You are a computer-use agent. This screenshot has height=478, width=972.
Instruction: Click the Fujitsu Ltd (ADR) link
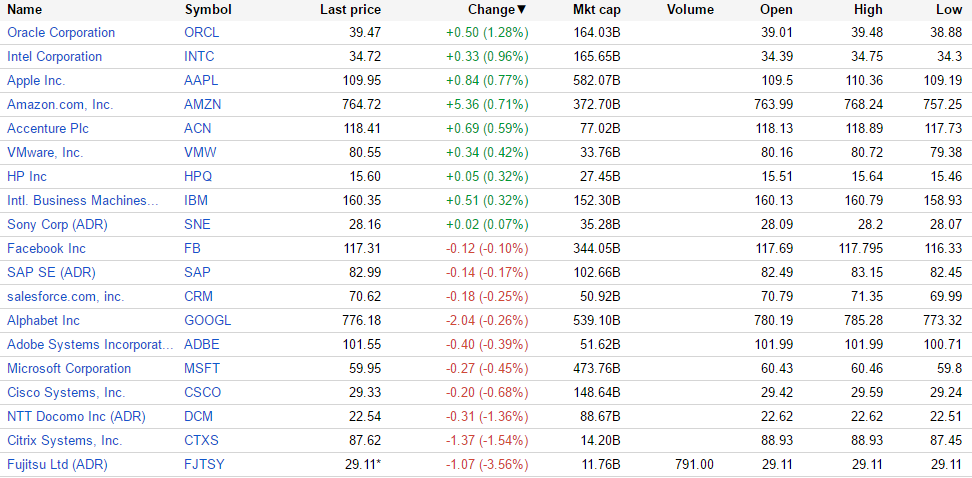[x=57, y=465]
